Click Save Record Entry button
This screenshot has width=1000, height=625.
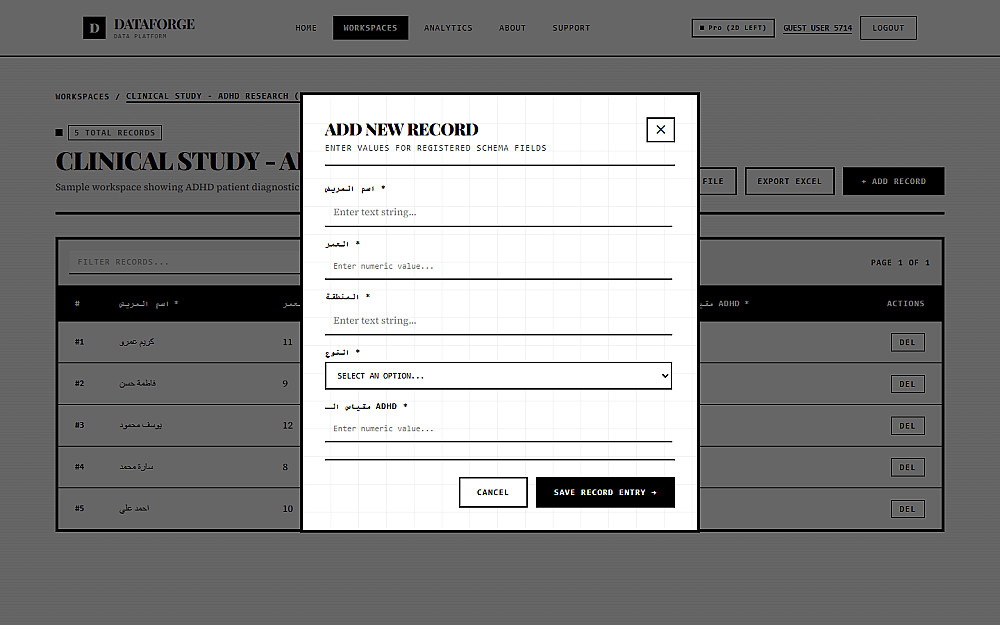pyautogui.click(x=605, y=492)
